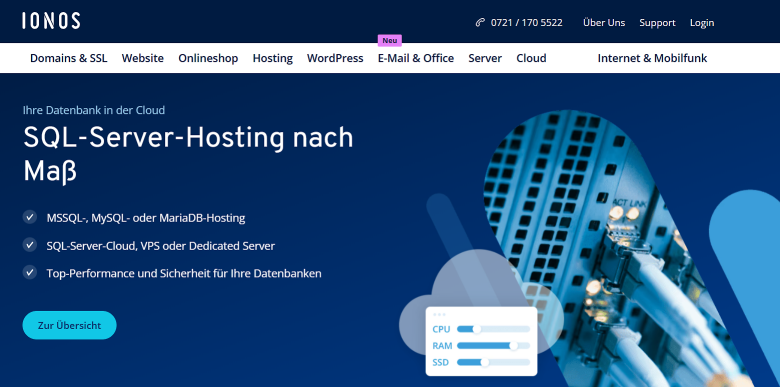Call number 0721 / 170 5522
Viewport: 780px width, 387px height.
pos(526,23)
